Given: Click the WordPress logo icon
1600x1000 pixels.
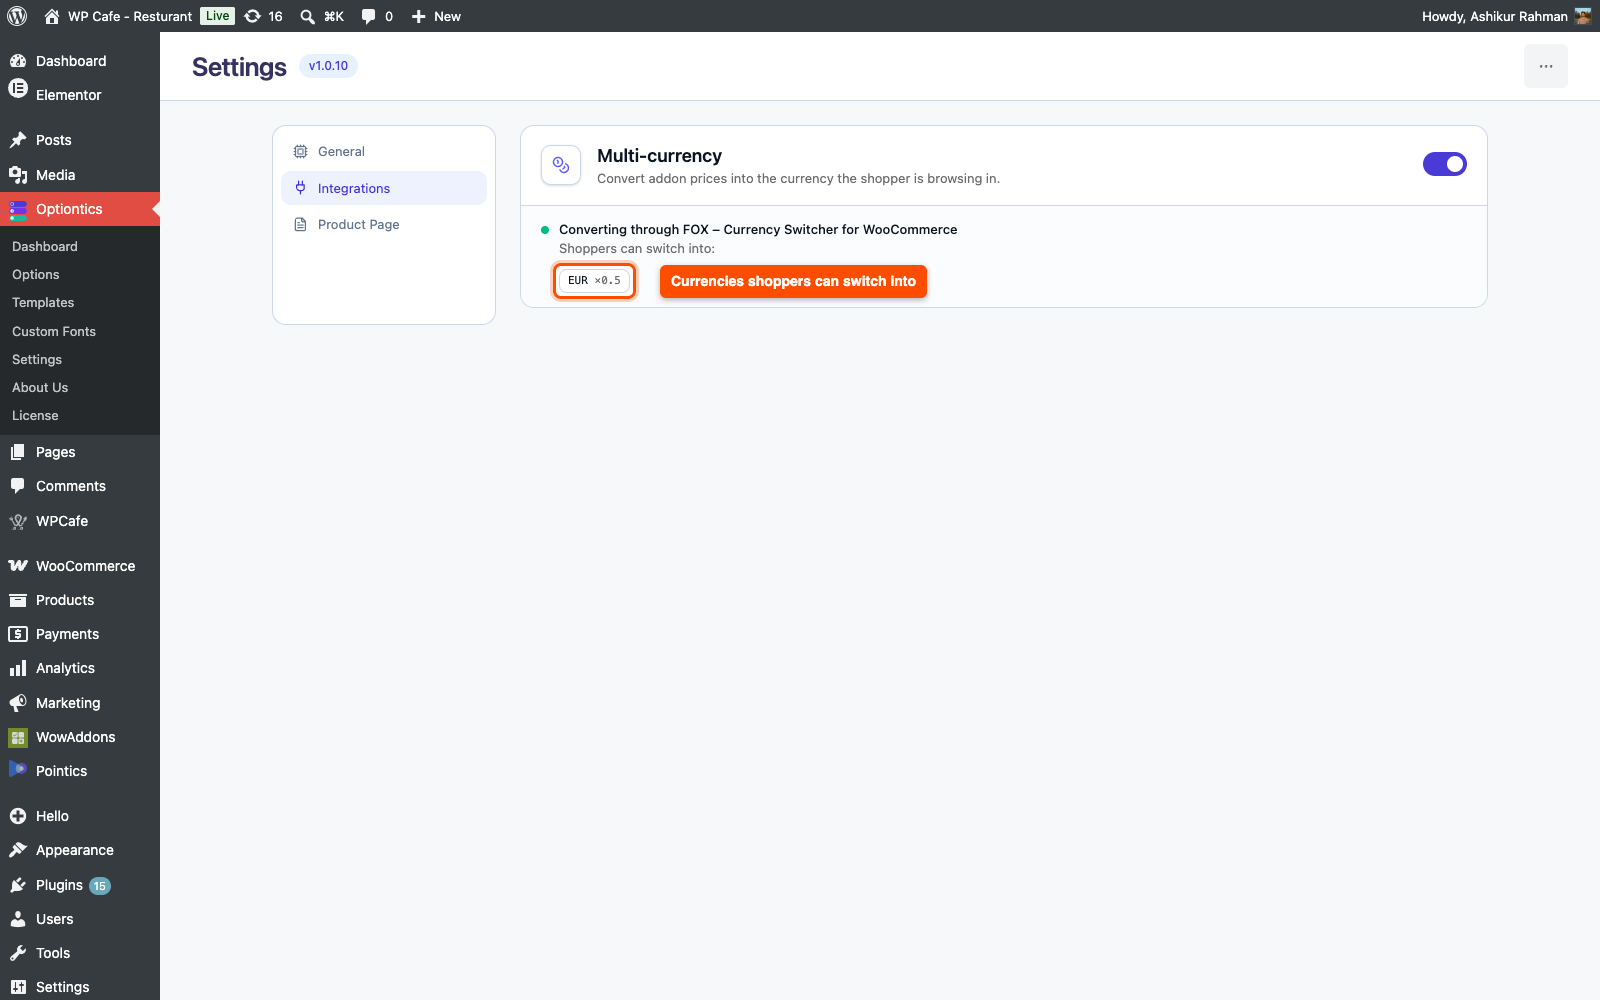Looking at the screenshot, I should [x=17, y=16].
